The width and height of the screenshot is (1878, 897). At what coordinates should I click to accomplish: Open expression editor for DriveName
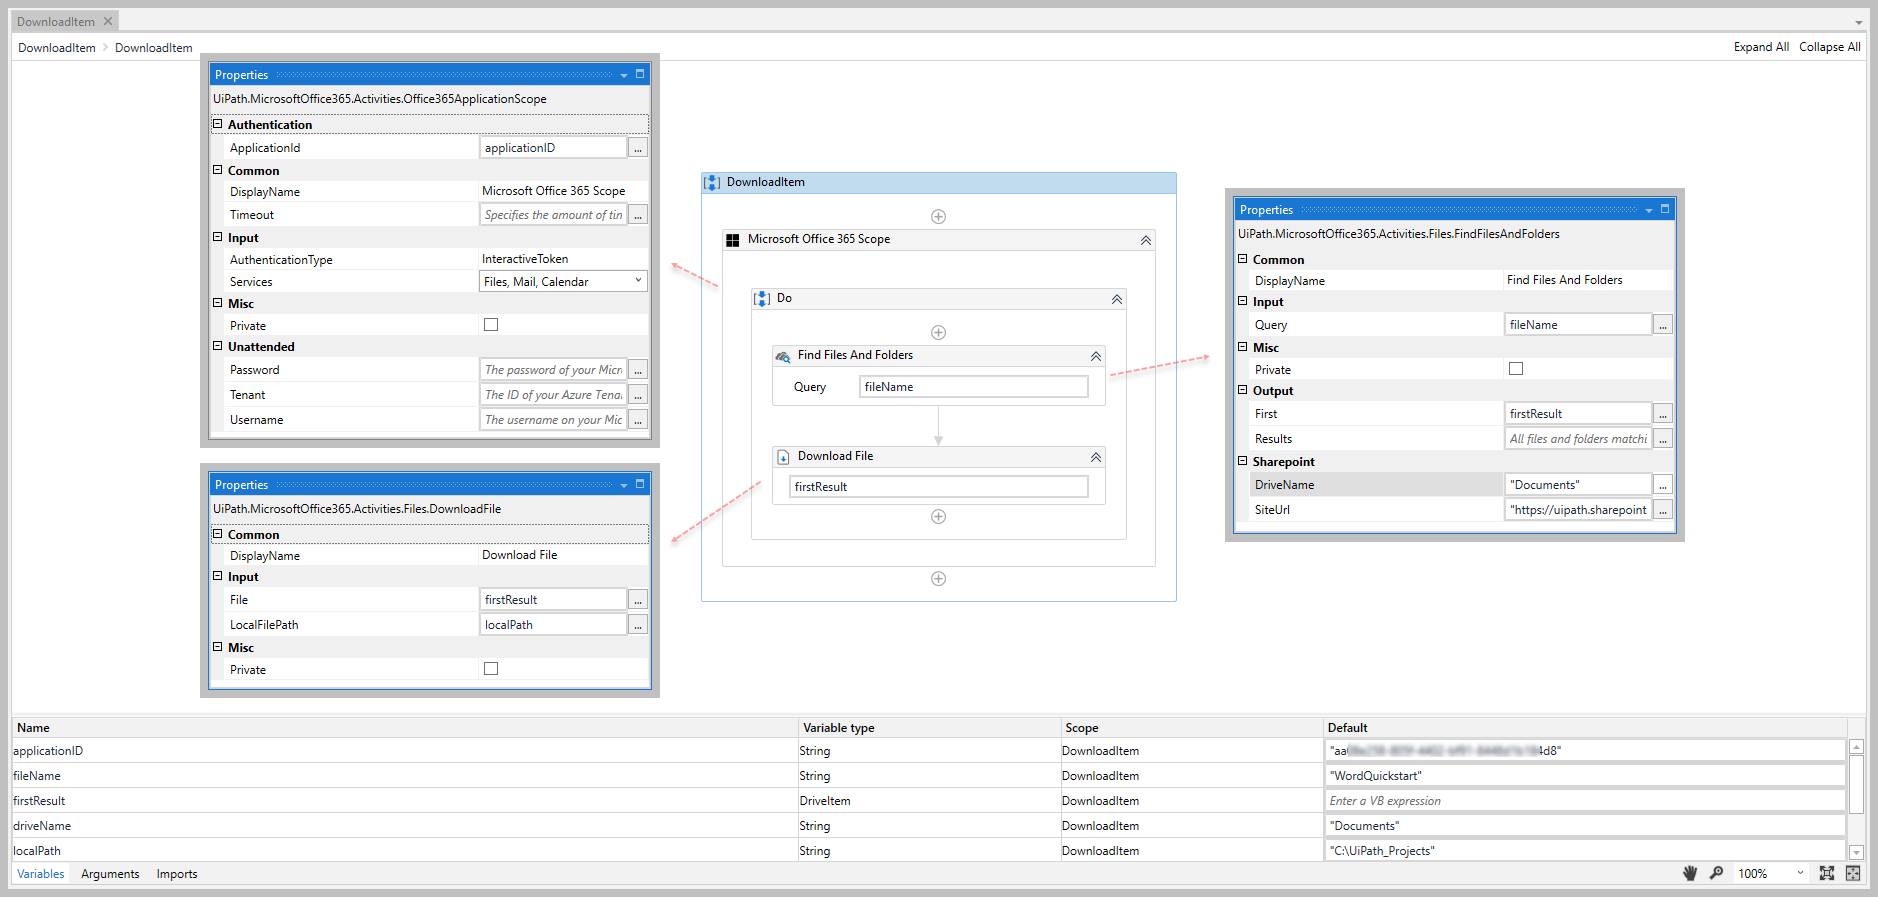pos(1663,485)
